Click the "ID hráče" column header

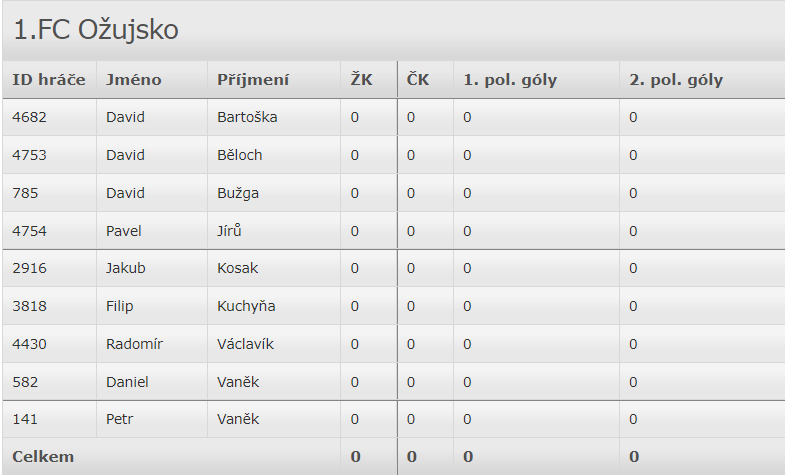click(x=48, y=80)
